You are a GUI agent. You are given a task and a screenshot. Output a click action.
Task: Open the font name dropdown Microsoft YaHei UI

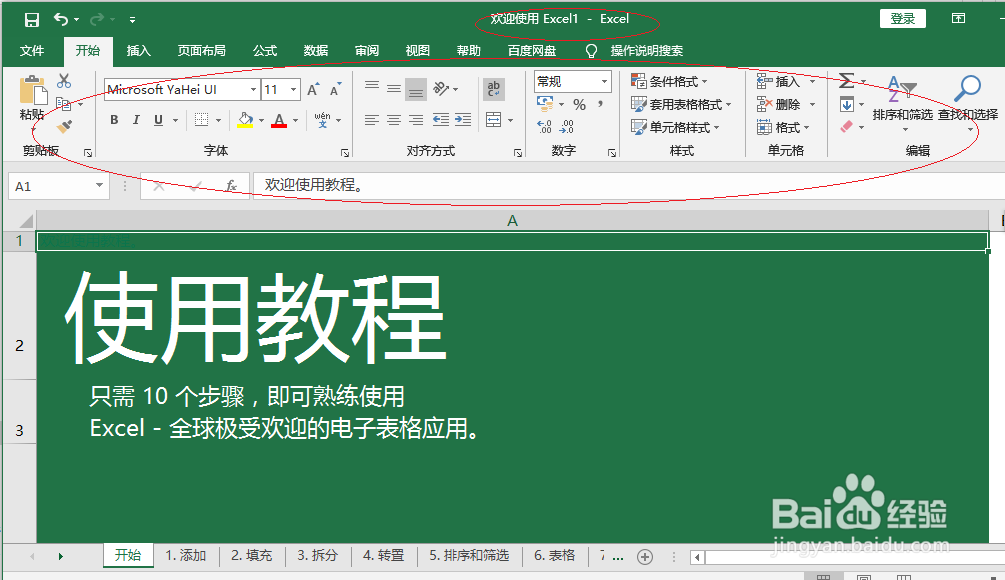pos(254,90)
